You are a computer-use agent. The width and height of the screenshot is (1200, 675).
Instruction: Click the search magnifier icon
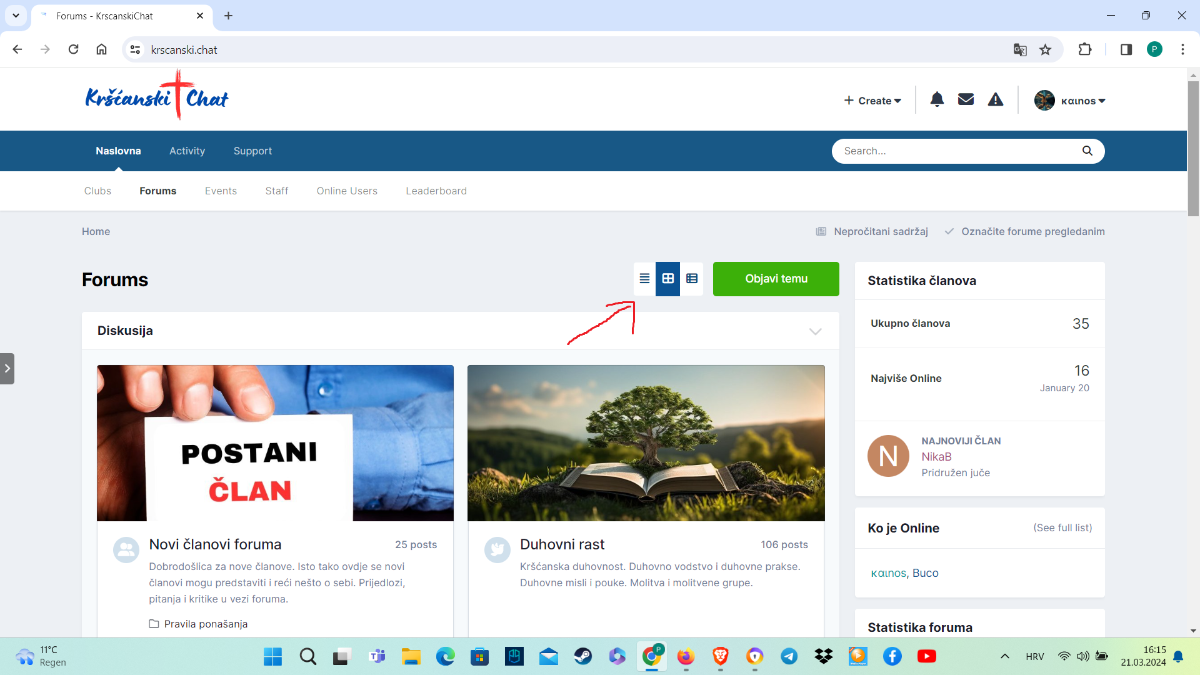click(1087, 151)
